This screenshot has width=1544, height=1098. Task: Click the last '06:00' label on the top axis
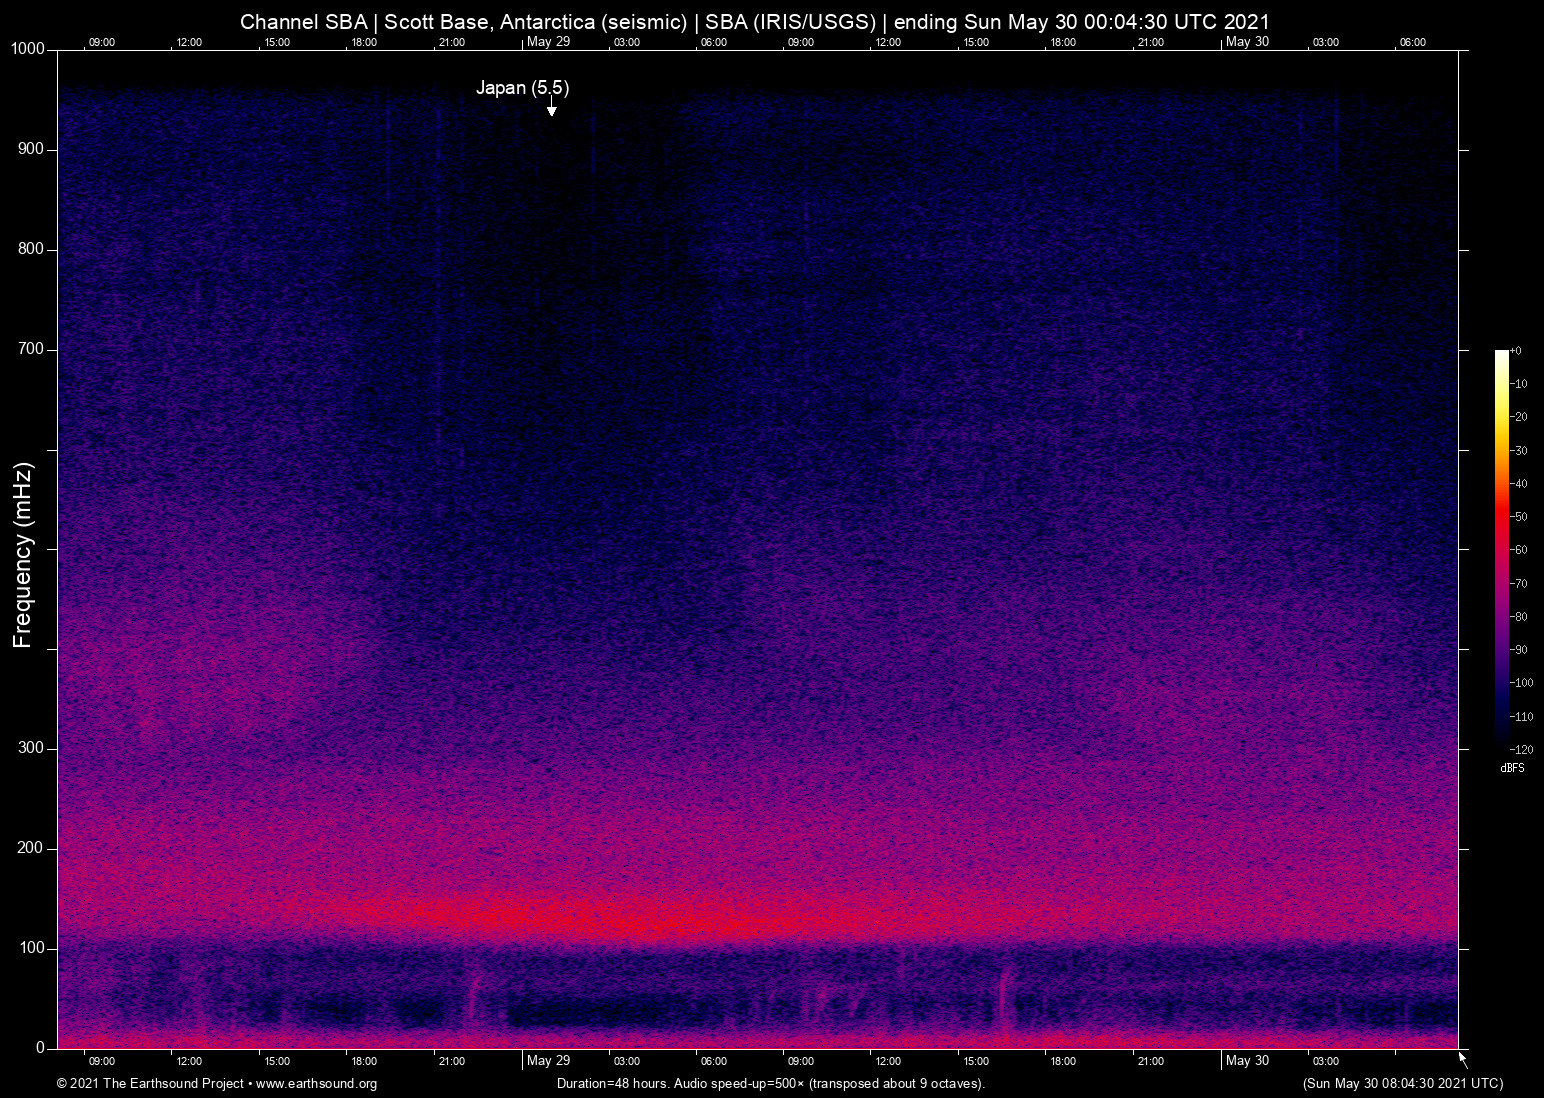tap(1413, 43)
